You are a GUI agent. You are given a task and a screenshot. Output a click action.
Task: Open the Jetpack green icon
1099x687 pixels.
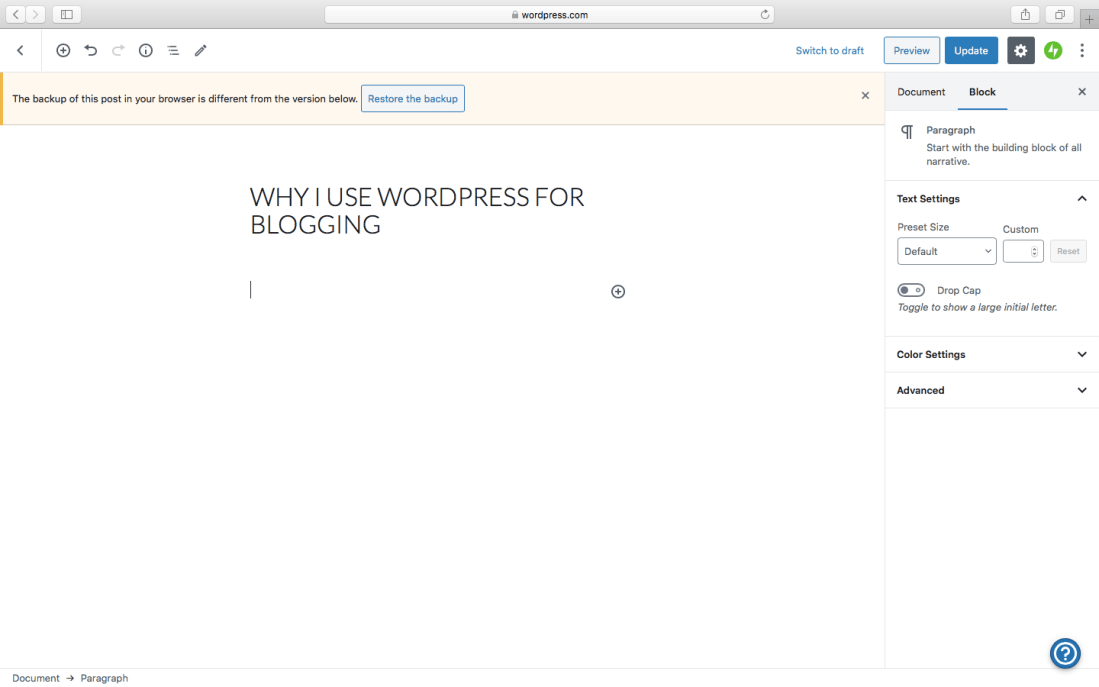click(1053, 50)
